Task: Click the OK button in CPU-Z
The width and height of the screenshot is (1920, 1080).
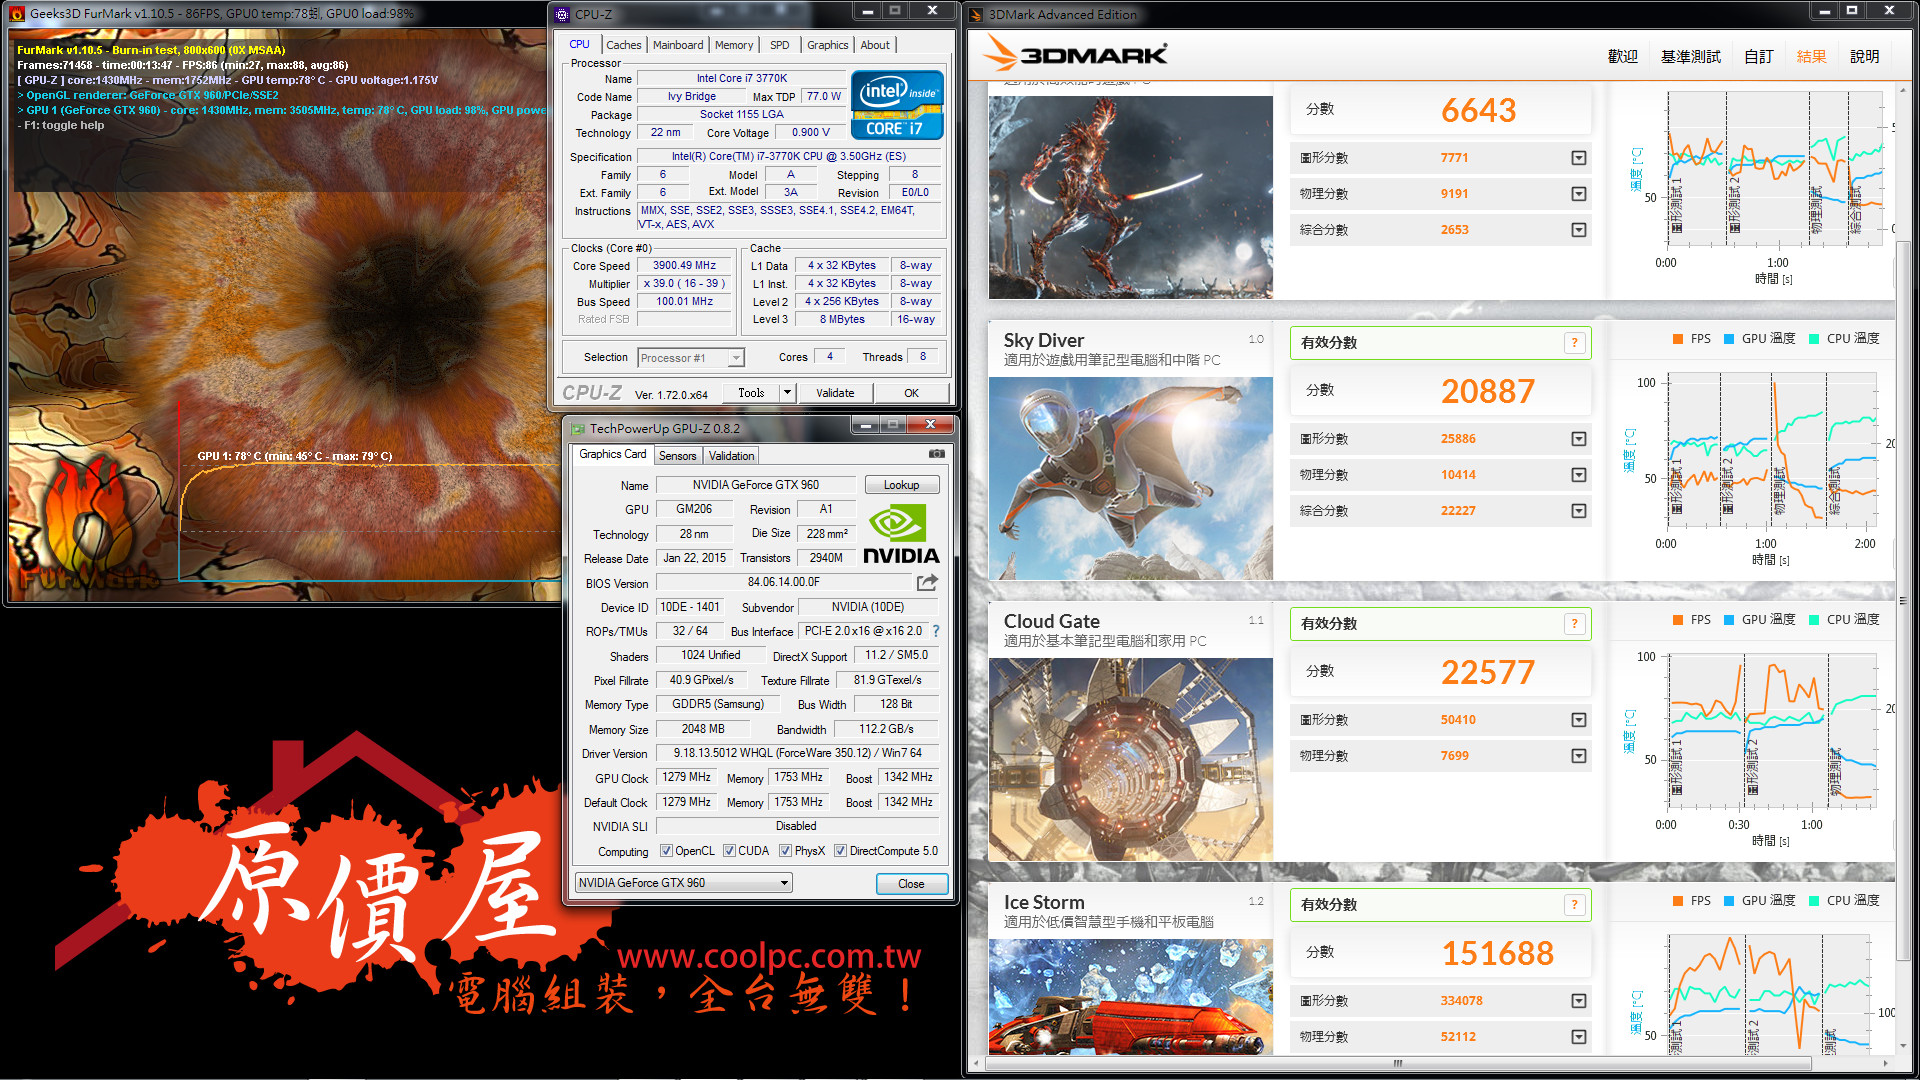Action: pos(911,393)
